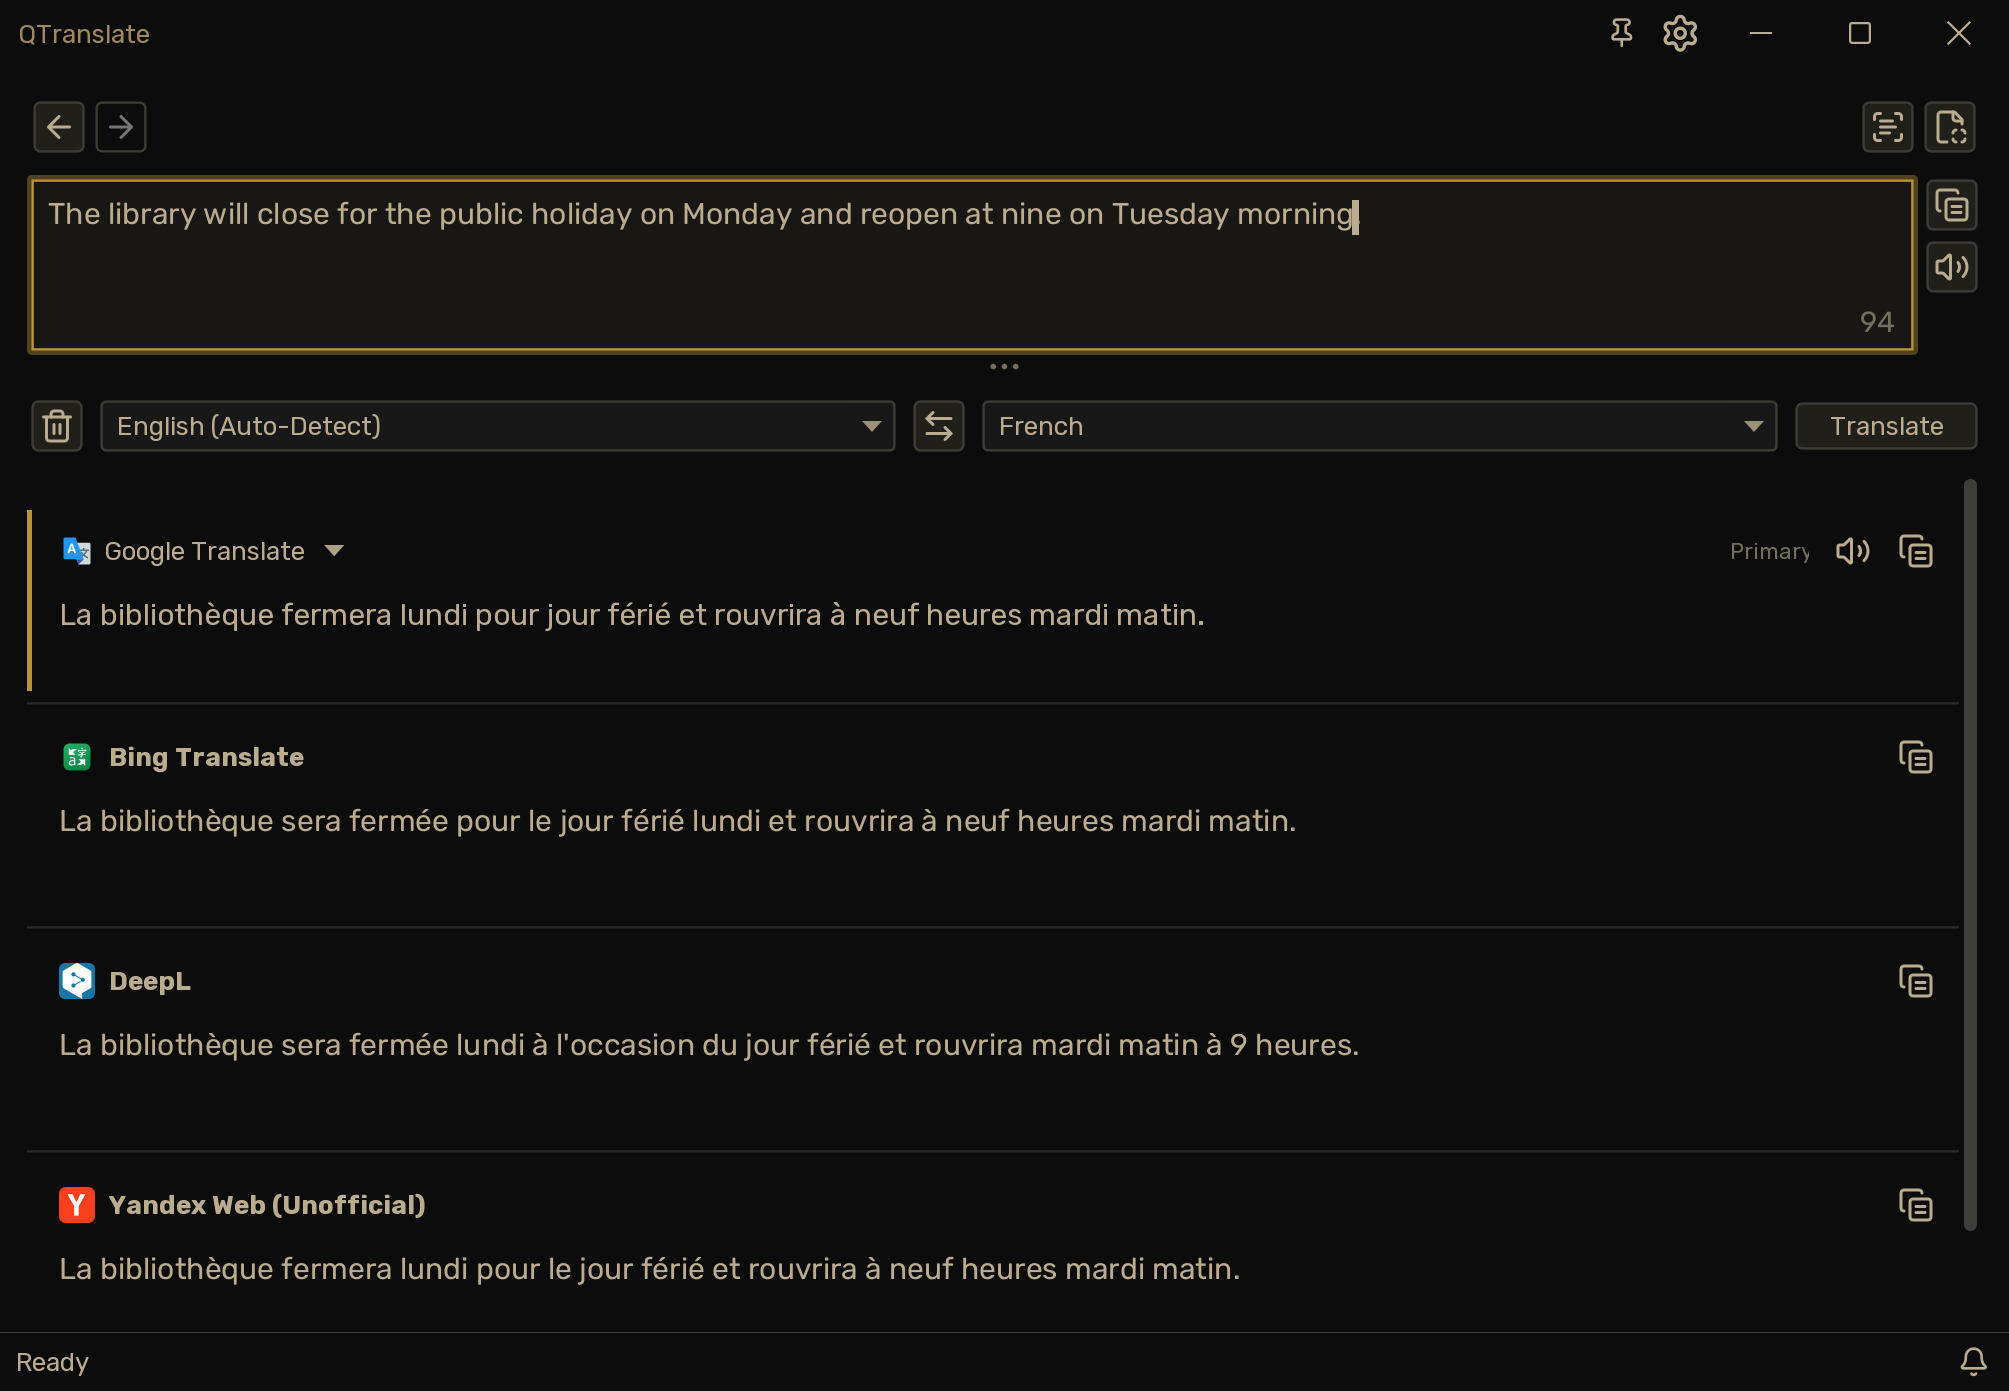The image size is (2009, 1391).
Task: Copy the Bing Translate result
Action: [x=1915, y=757]
